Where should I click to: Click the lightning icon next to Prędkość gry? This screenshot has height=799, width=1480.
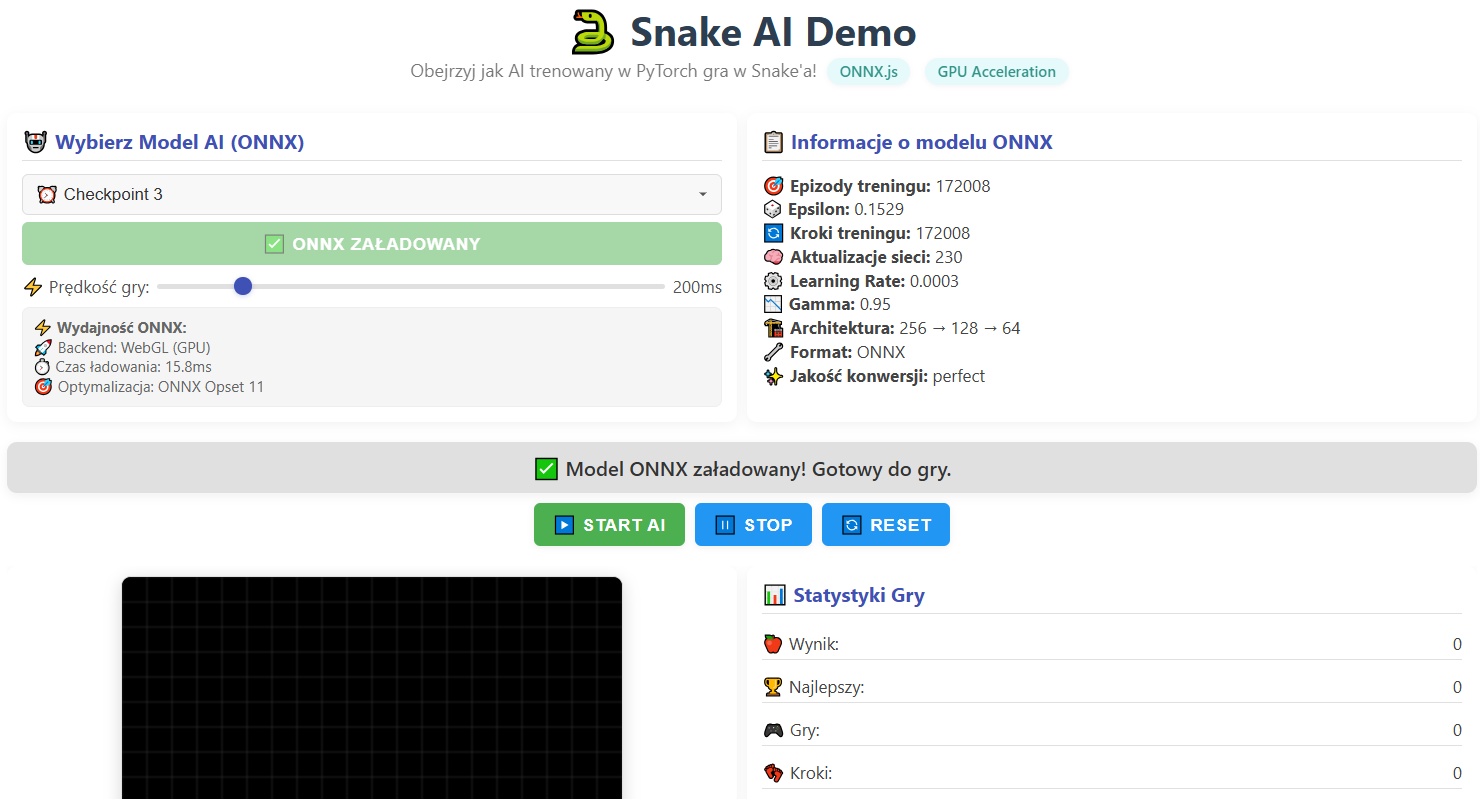tap(33, 288)
